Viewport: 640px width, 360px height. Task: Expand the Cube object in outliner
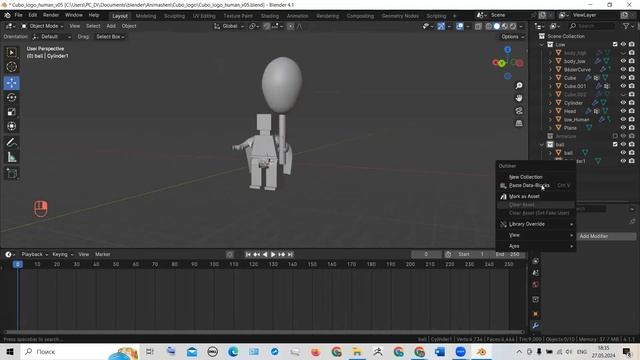pyautogui.click(x=550, y=78)
